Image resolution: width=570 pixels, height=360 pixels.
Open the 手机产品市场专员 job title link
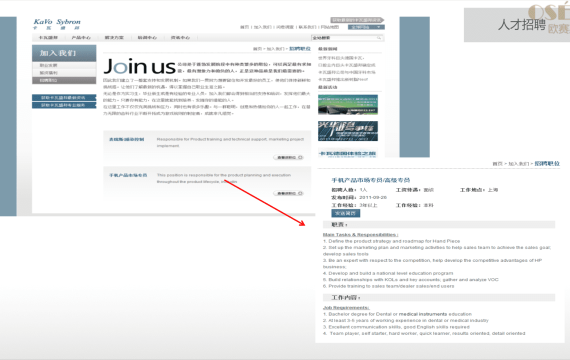(x=128, y=175)
